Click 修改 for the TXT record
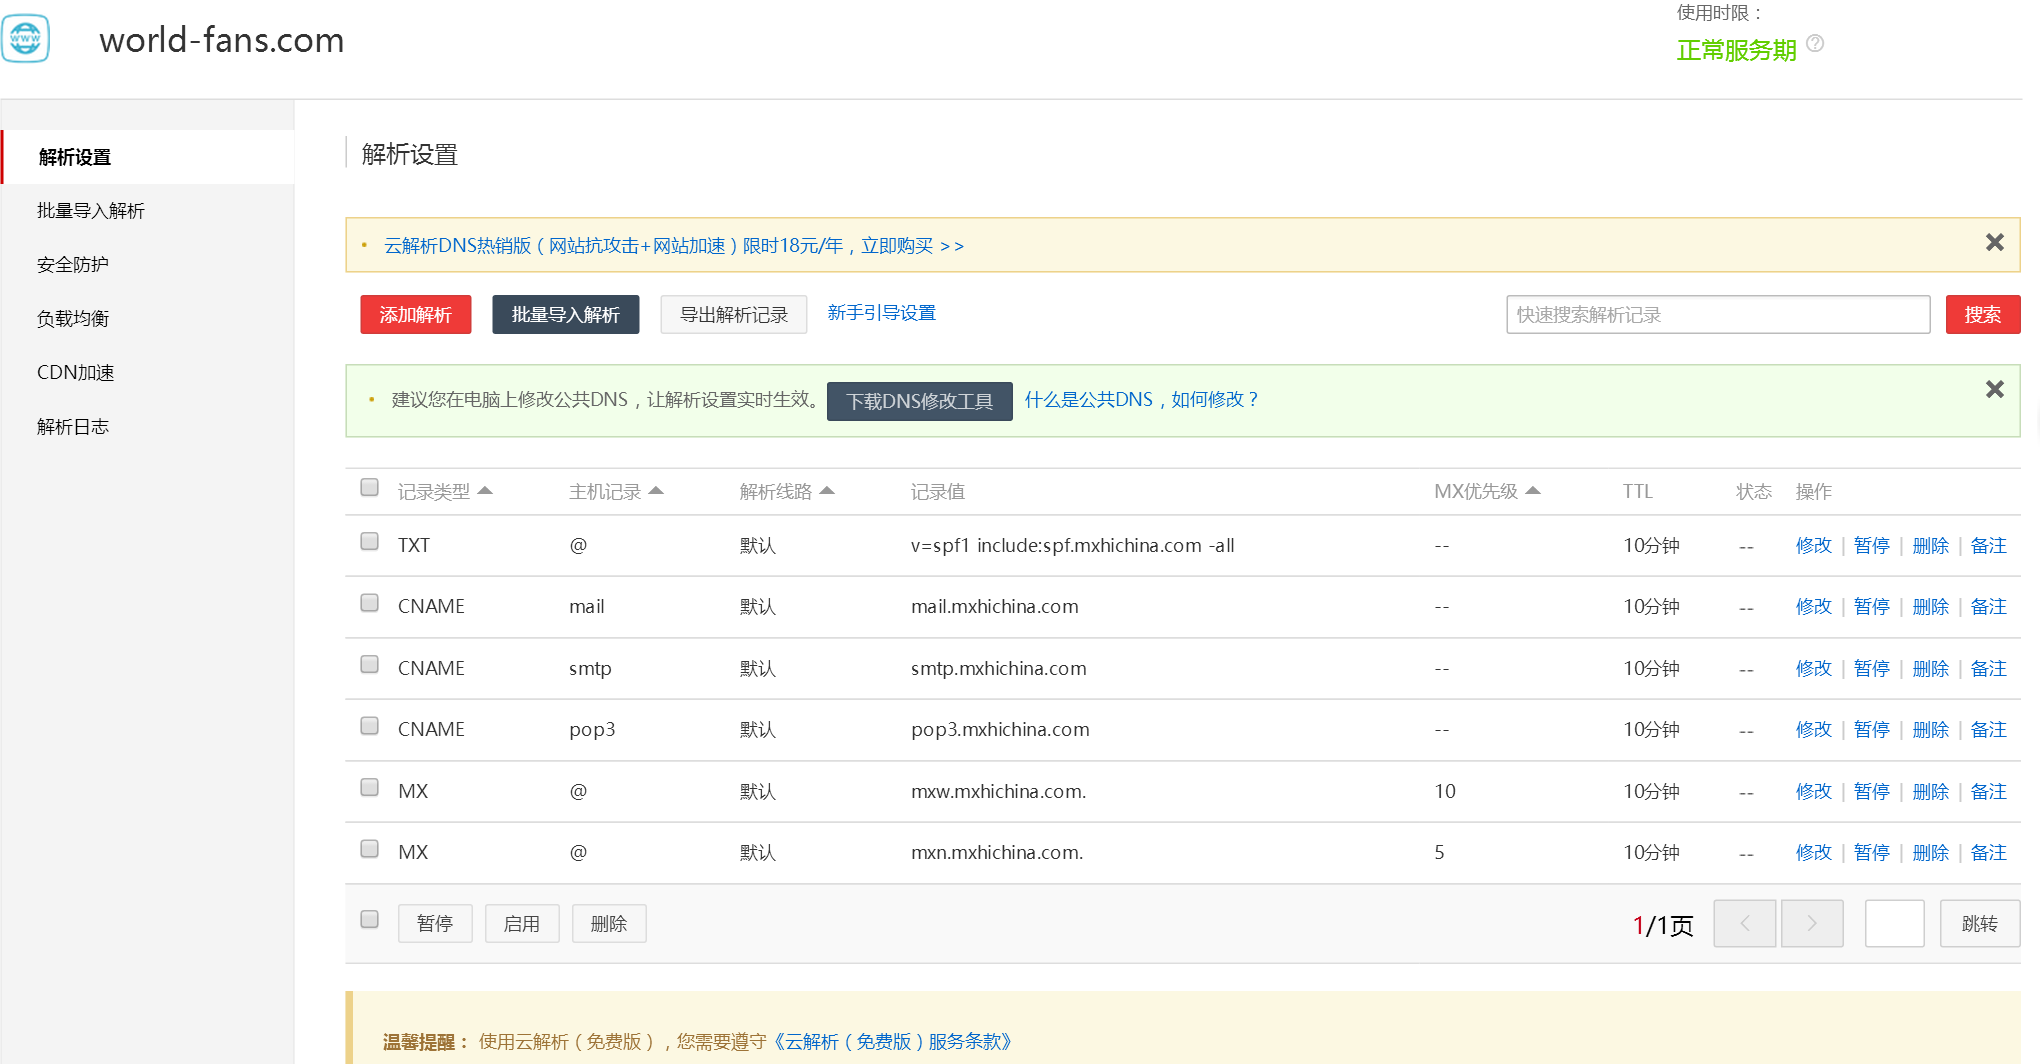Viewport: 2040px width, 1064px height. coord(1813,546)
